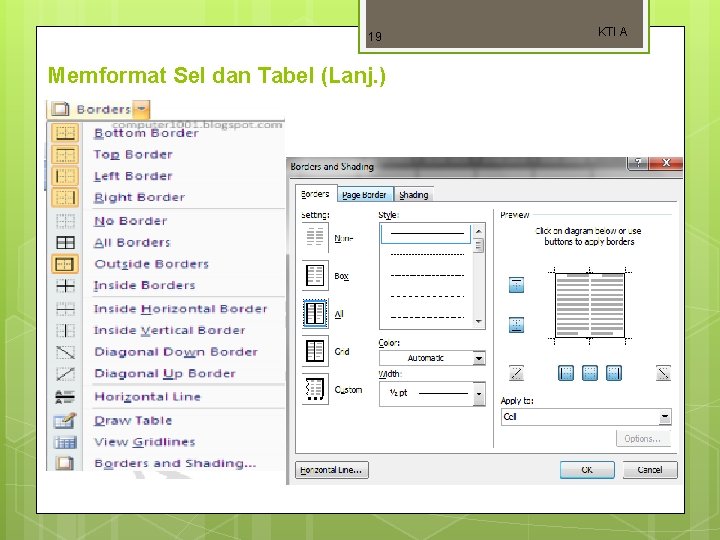Select the Custom setting icon

click(x=315, y=389)
